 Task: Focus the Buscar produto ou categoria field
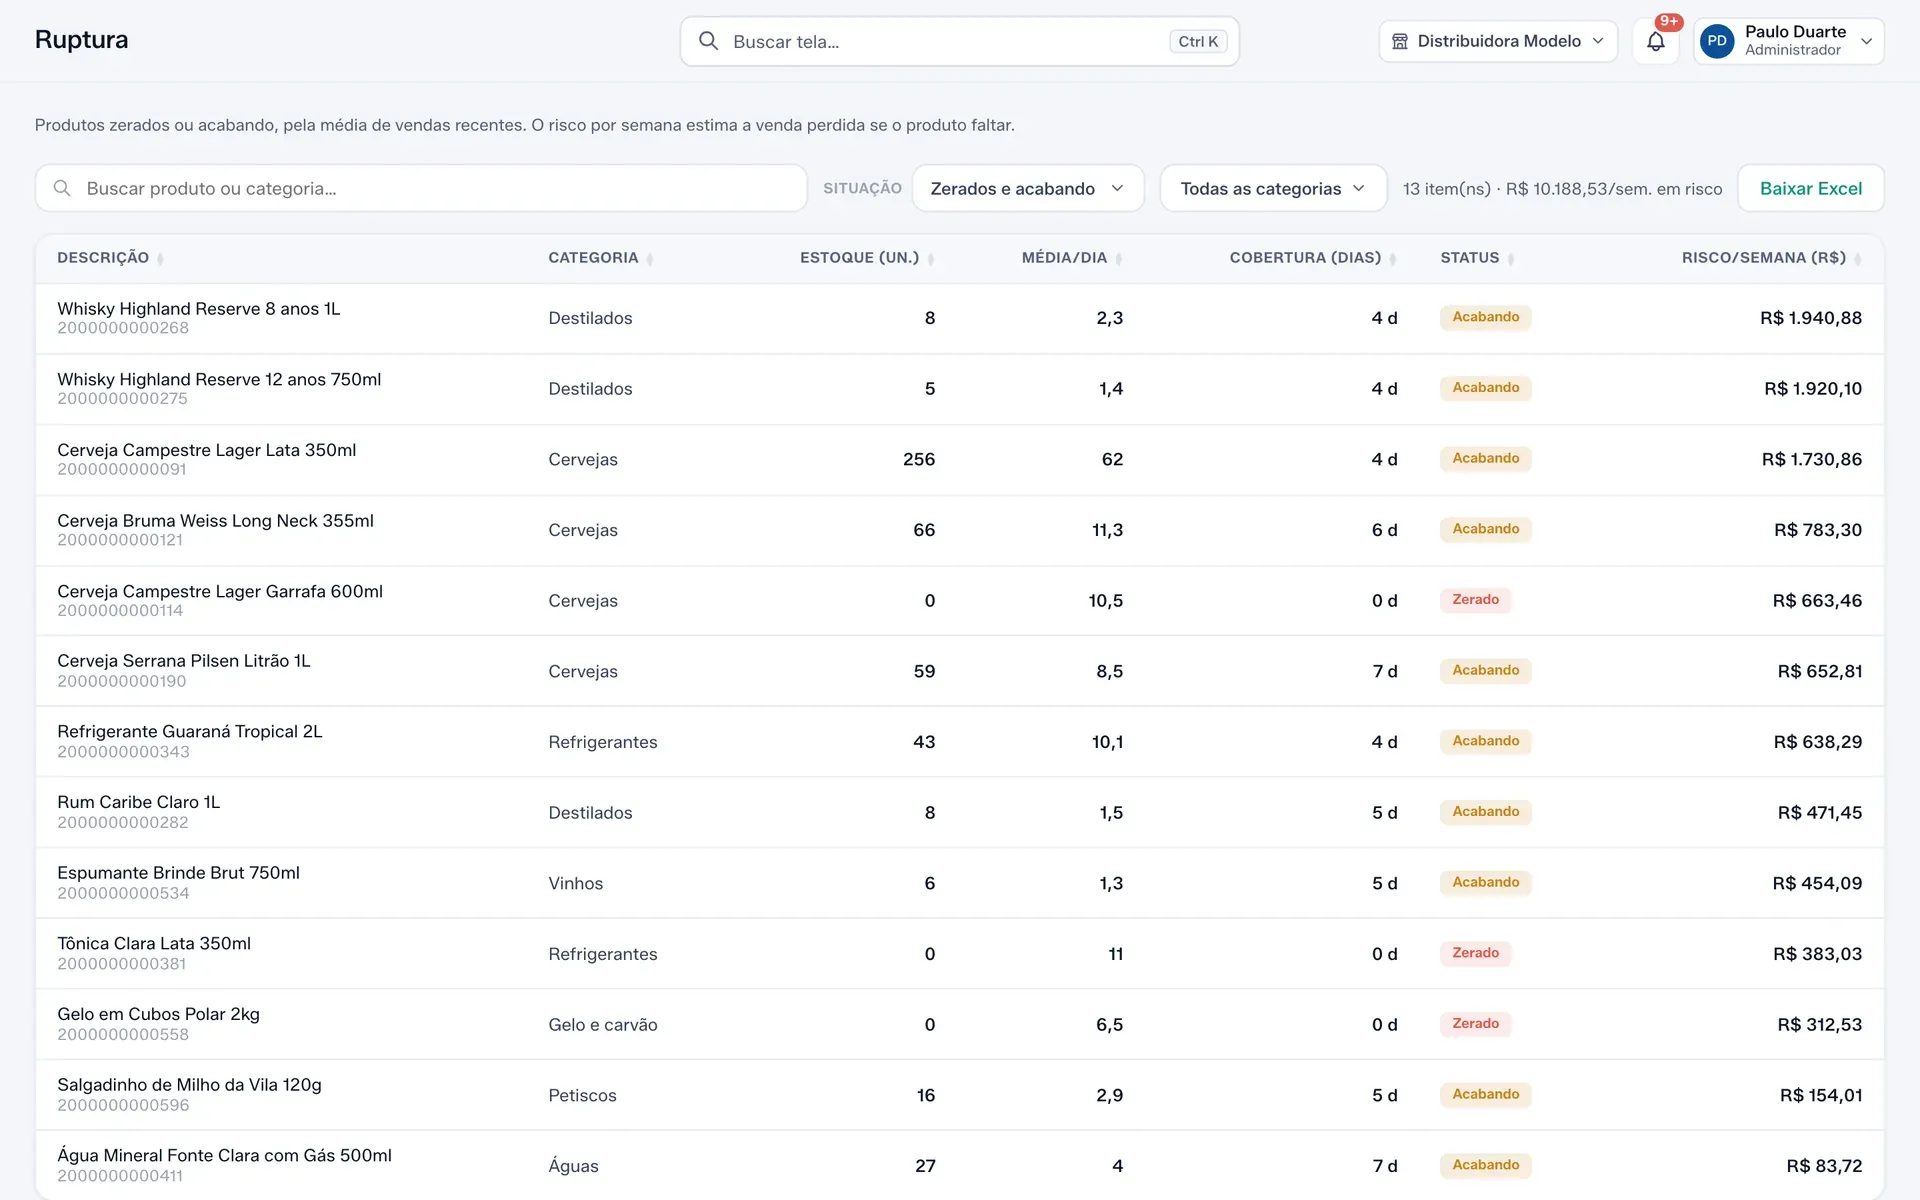click(421, 188)
